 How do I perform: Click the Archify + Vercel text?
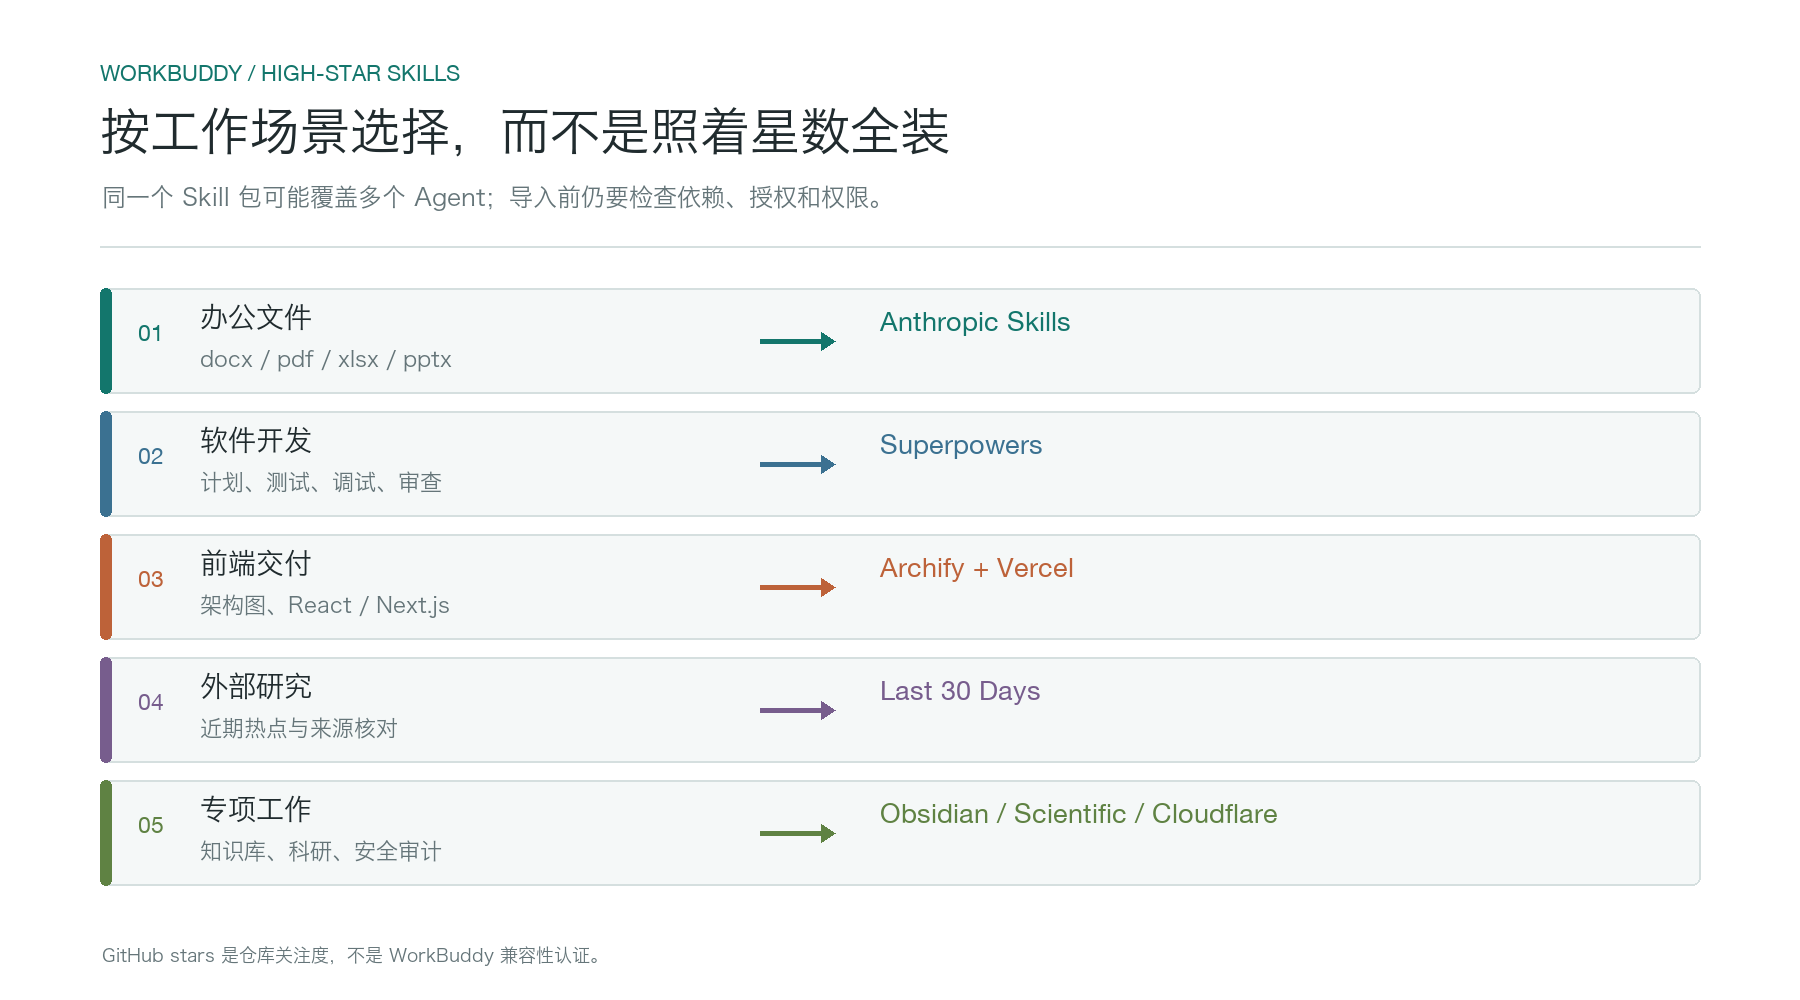tap(976, 568)
